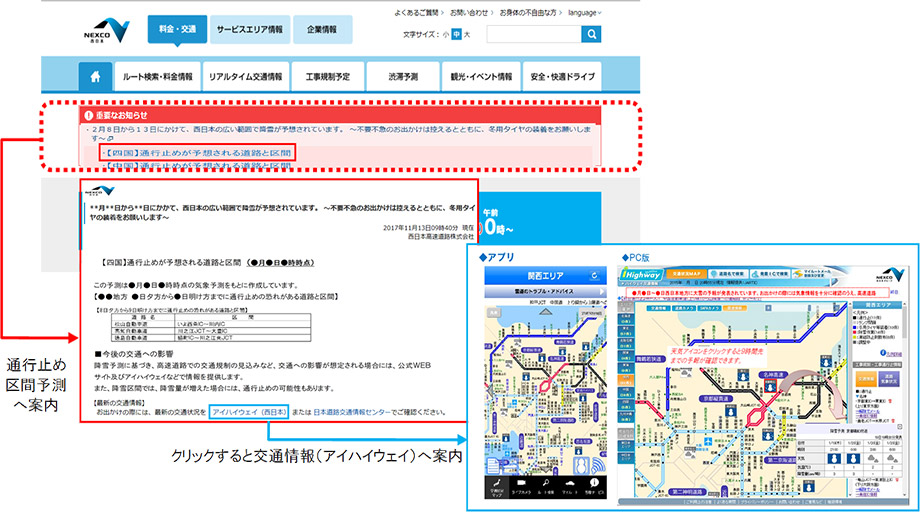Select the 料金・交通 tab
920x512 pixels.
click(x=177, y=29)
